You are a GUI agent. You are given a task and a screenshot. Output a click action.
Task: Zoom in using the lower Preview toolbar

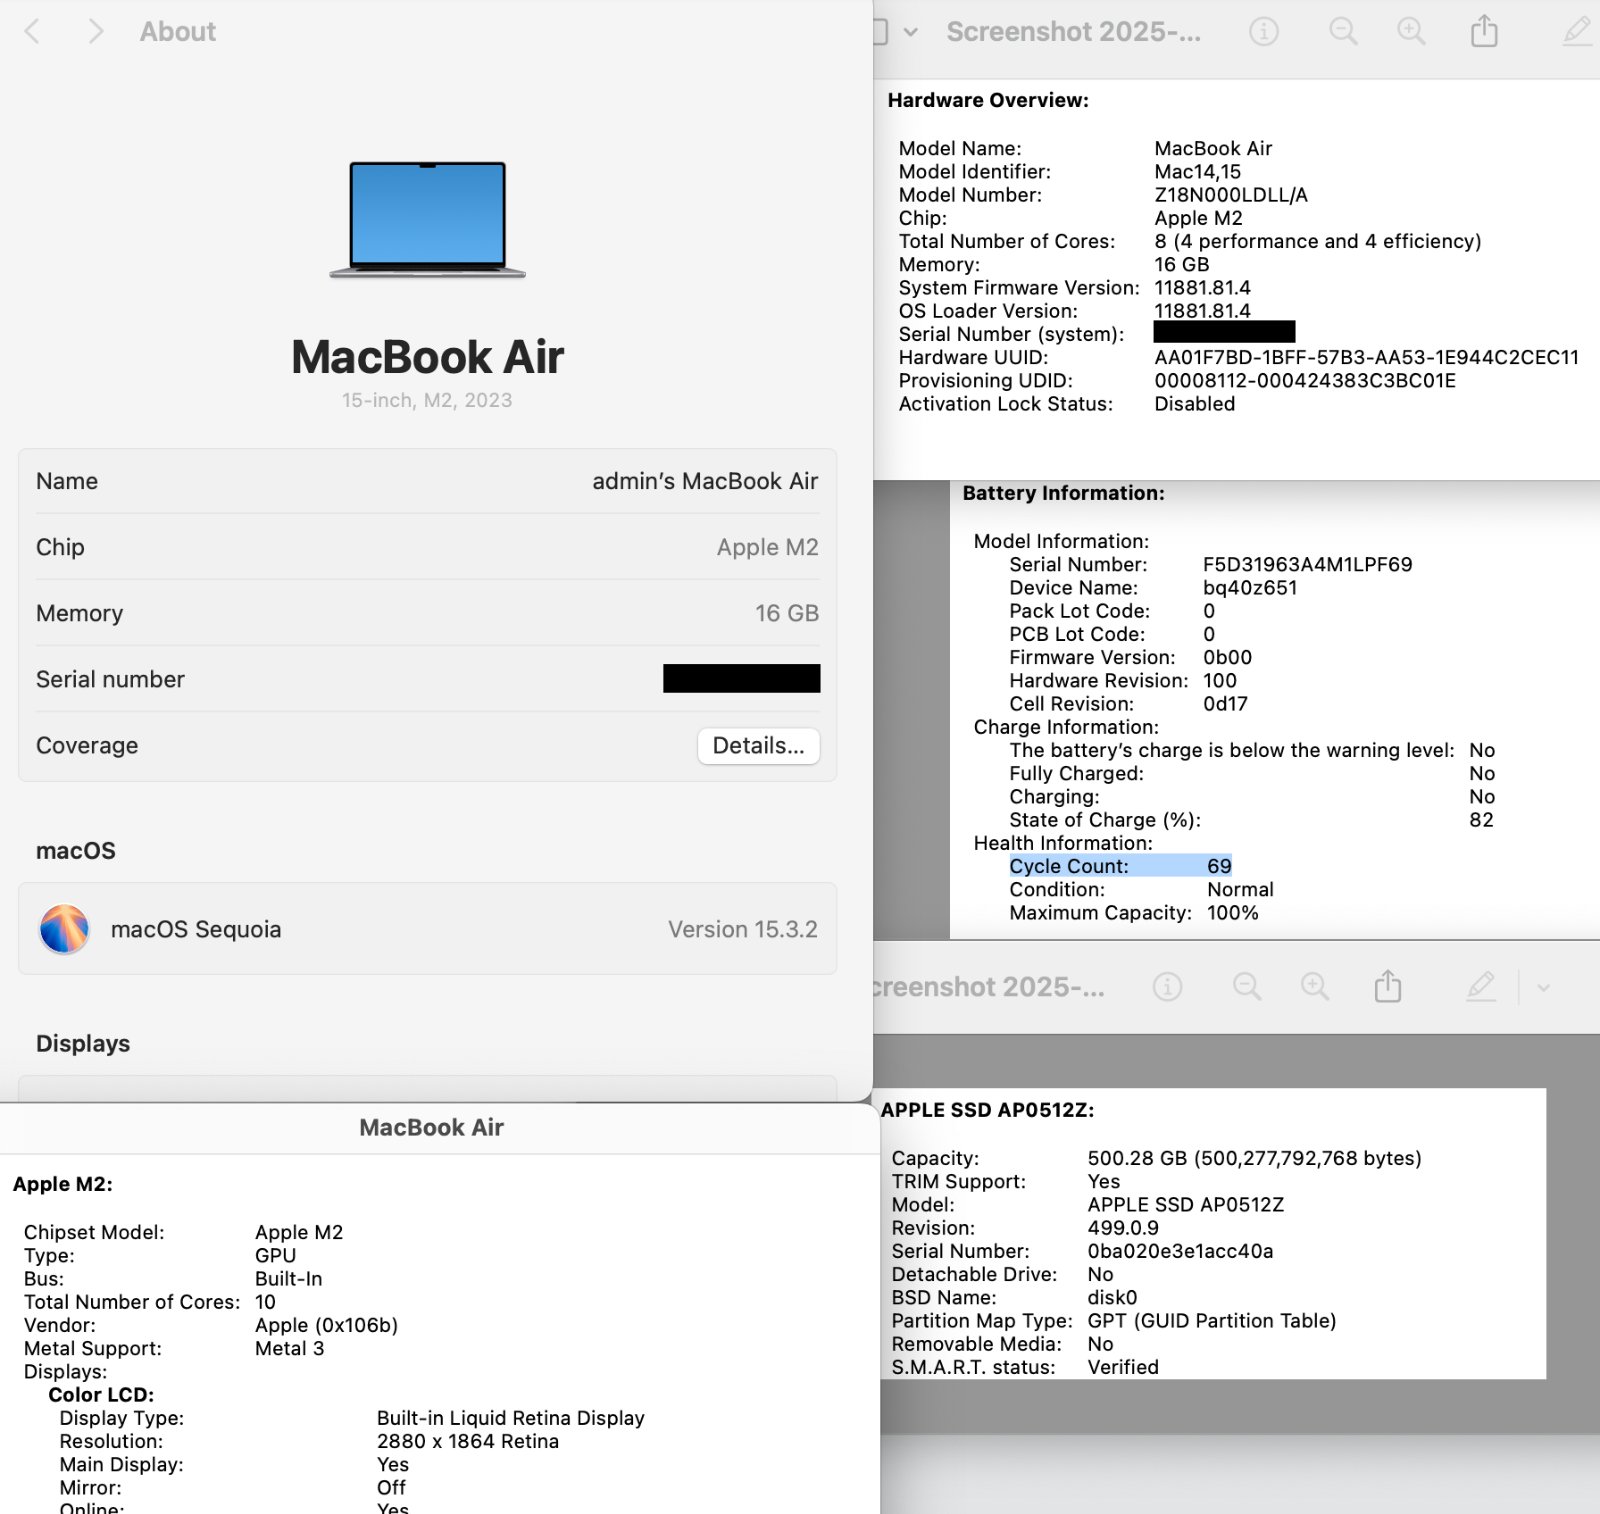tap(1315, 987)
